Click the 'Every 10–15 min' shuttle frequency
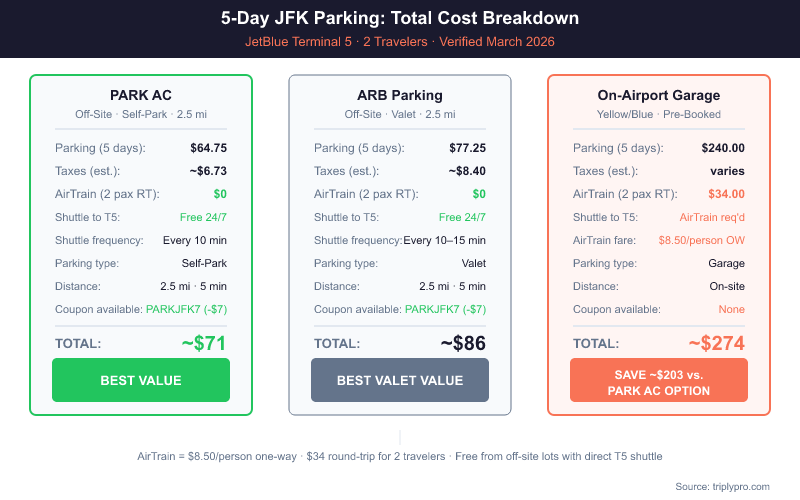Screen dimensions: 800x500 pos(444,240)
